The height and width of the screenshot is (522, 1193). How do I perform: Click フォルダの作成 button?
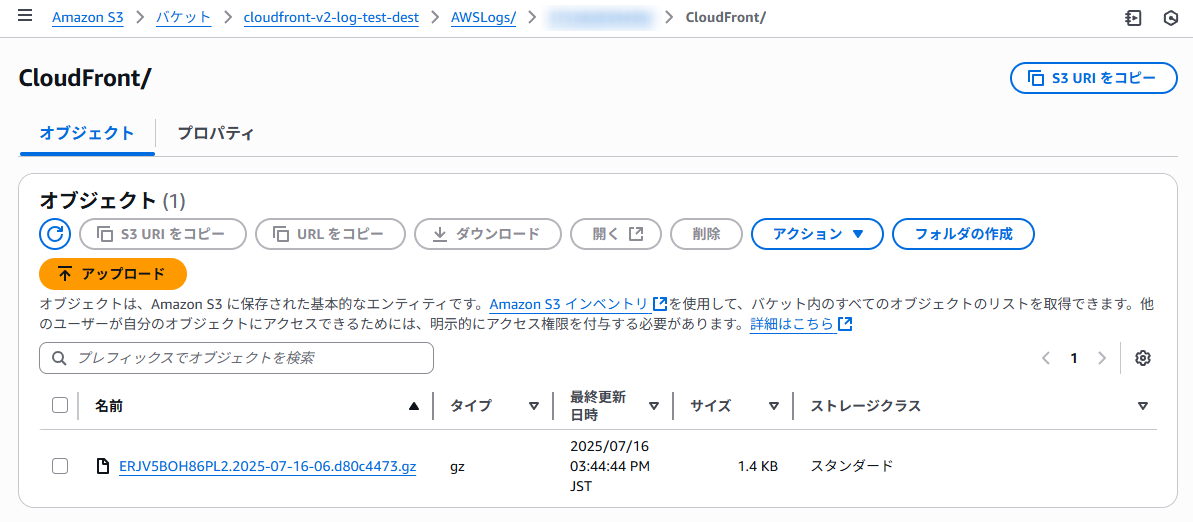click(x=963, y=234)
